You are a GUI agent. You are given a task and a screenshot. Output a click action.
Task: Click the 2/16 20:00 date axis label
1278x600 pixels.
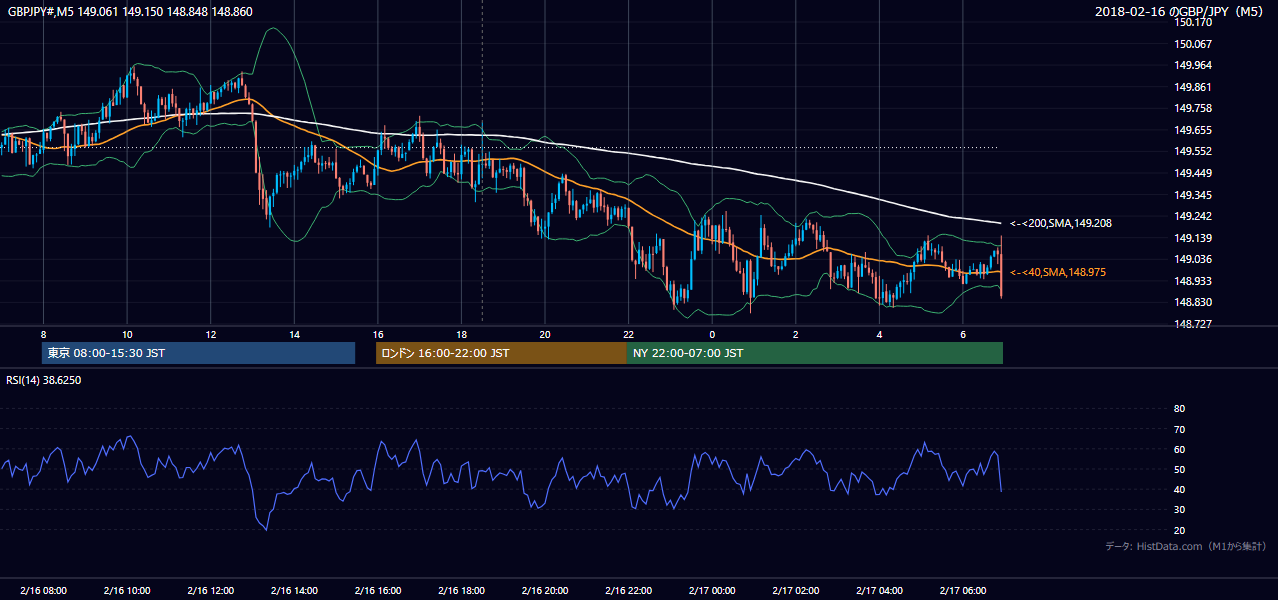tap(544, 590)
